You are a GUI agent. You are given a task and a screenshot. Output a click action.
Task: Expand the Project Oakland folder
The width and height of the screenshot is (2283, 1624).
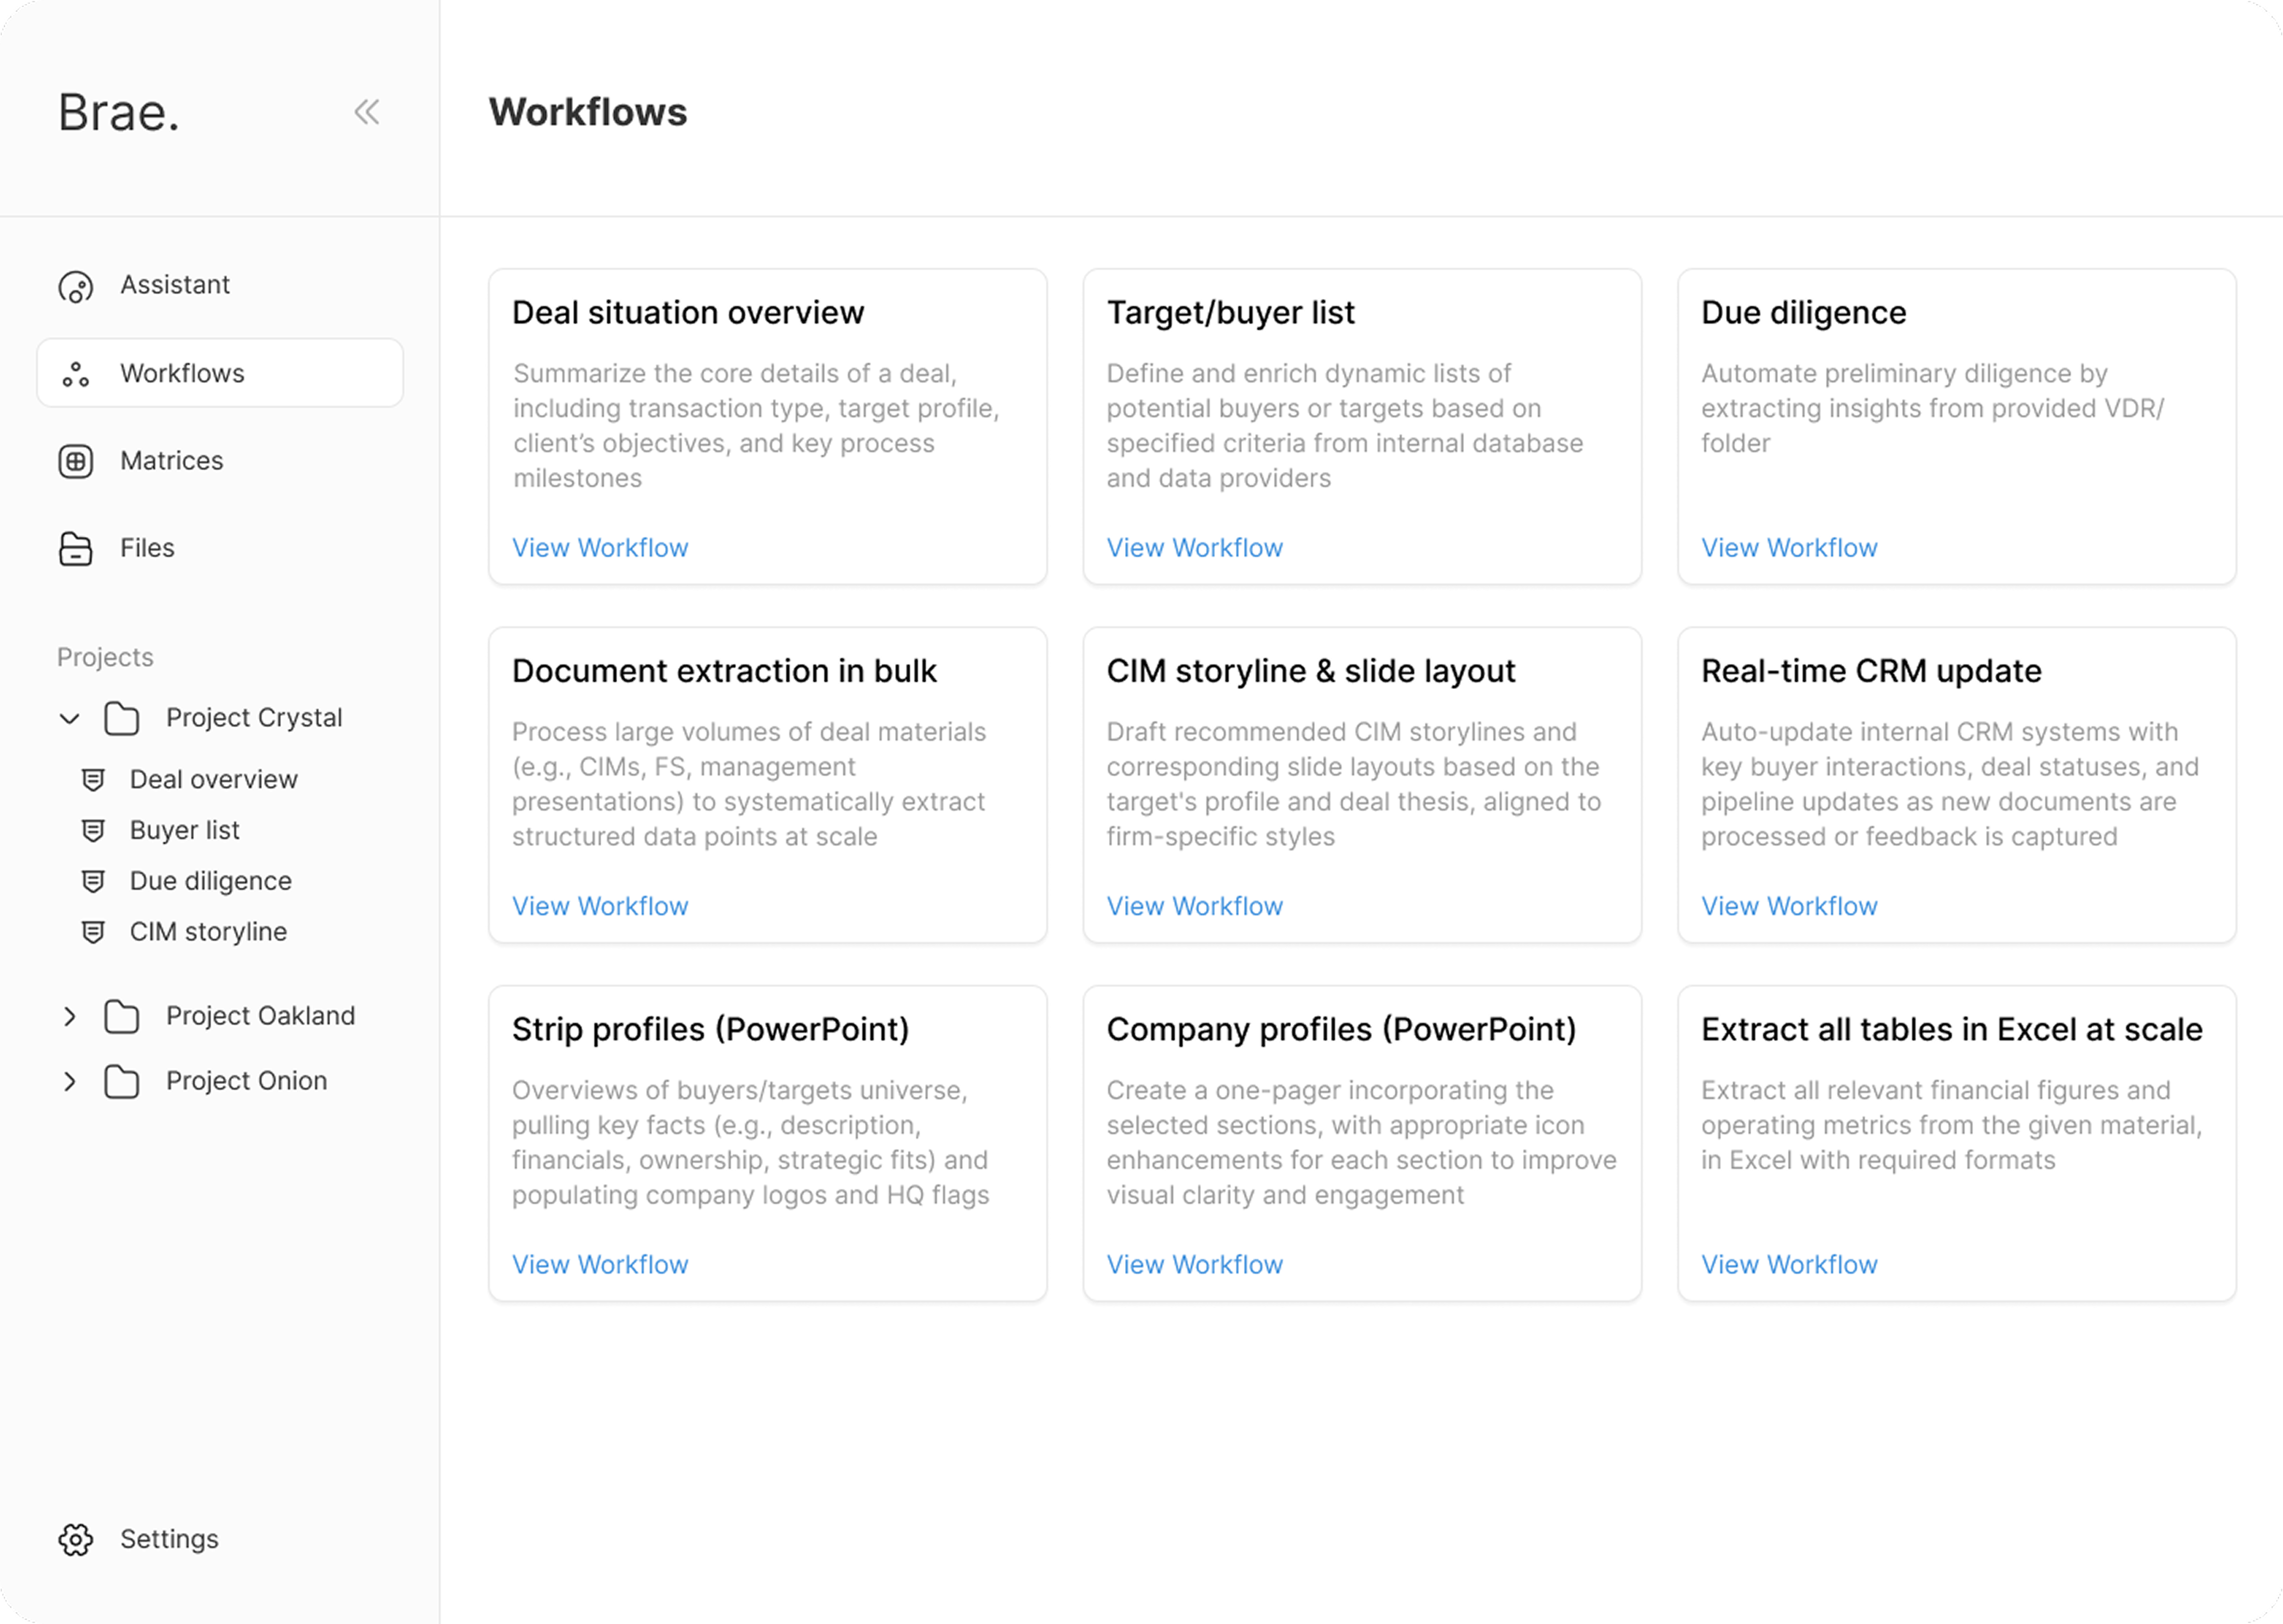69,1016
